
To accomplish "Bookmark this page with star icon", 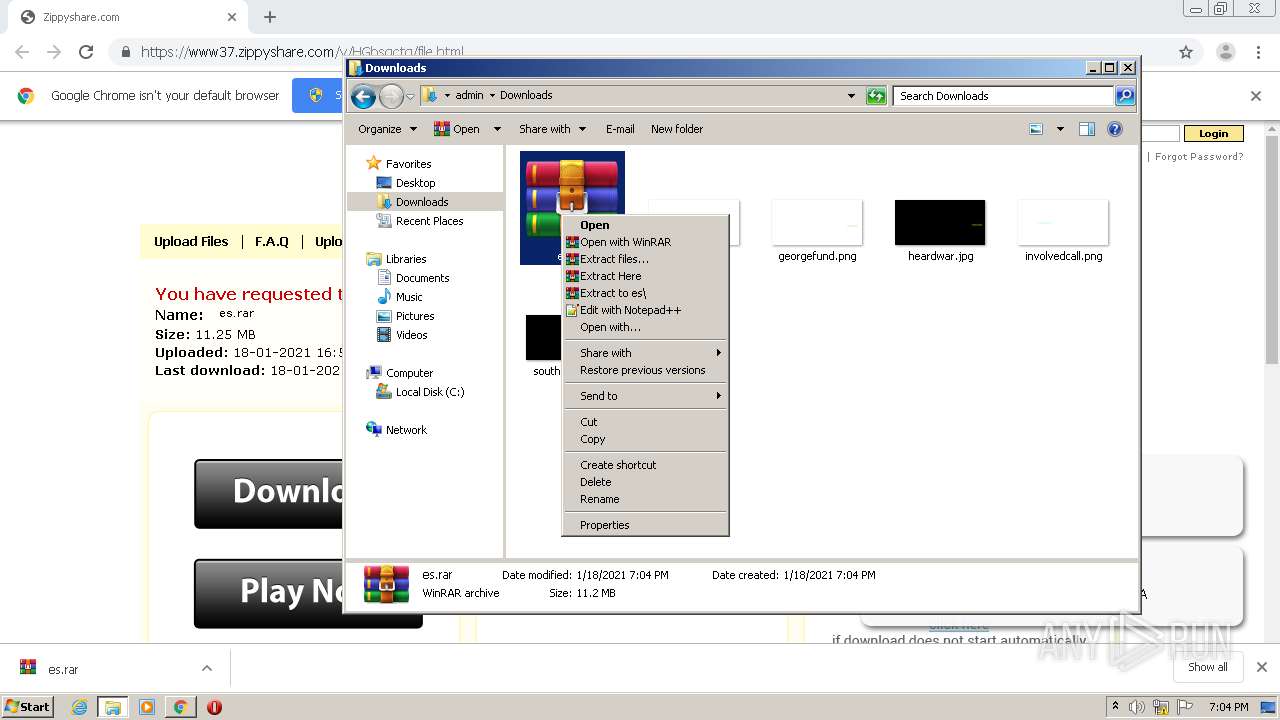I will 1186,52.
